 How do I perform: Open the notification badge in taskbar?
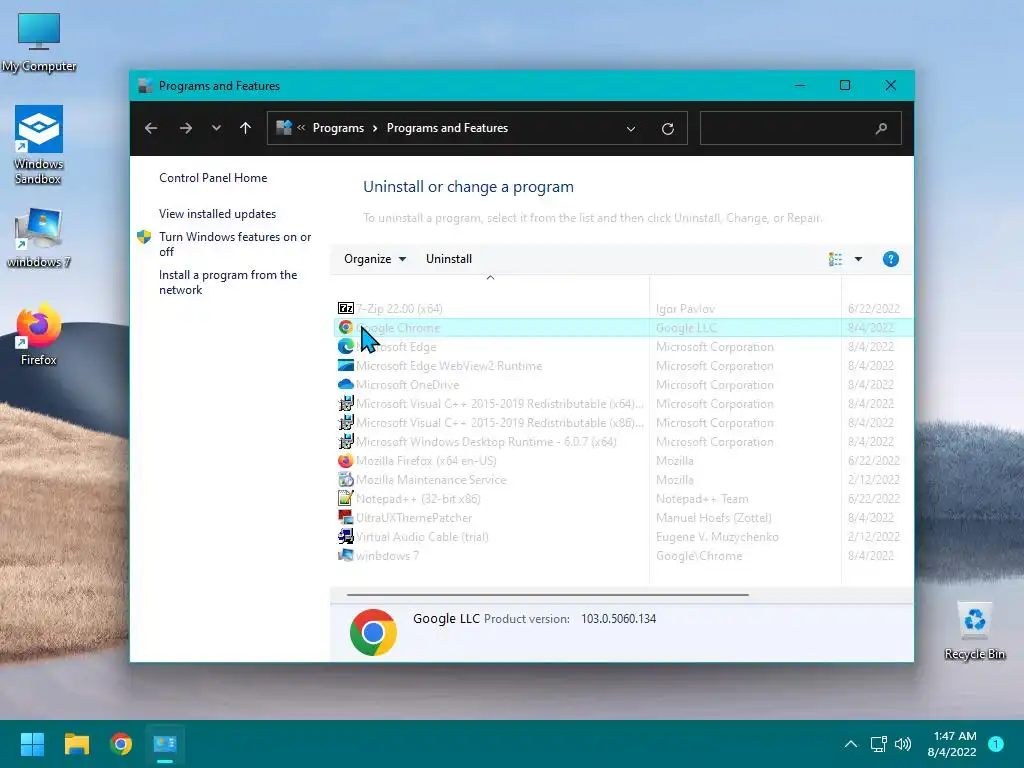pyautogui.click(x=995, y=744)
